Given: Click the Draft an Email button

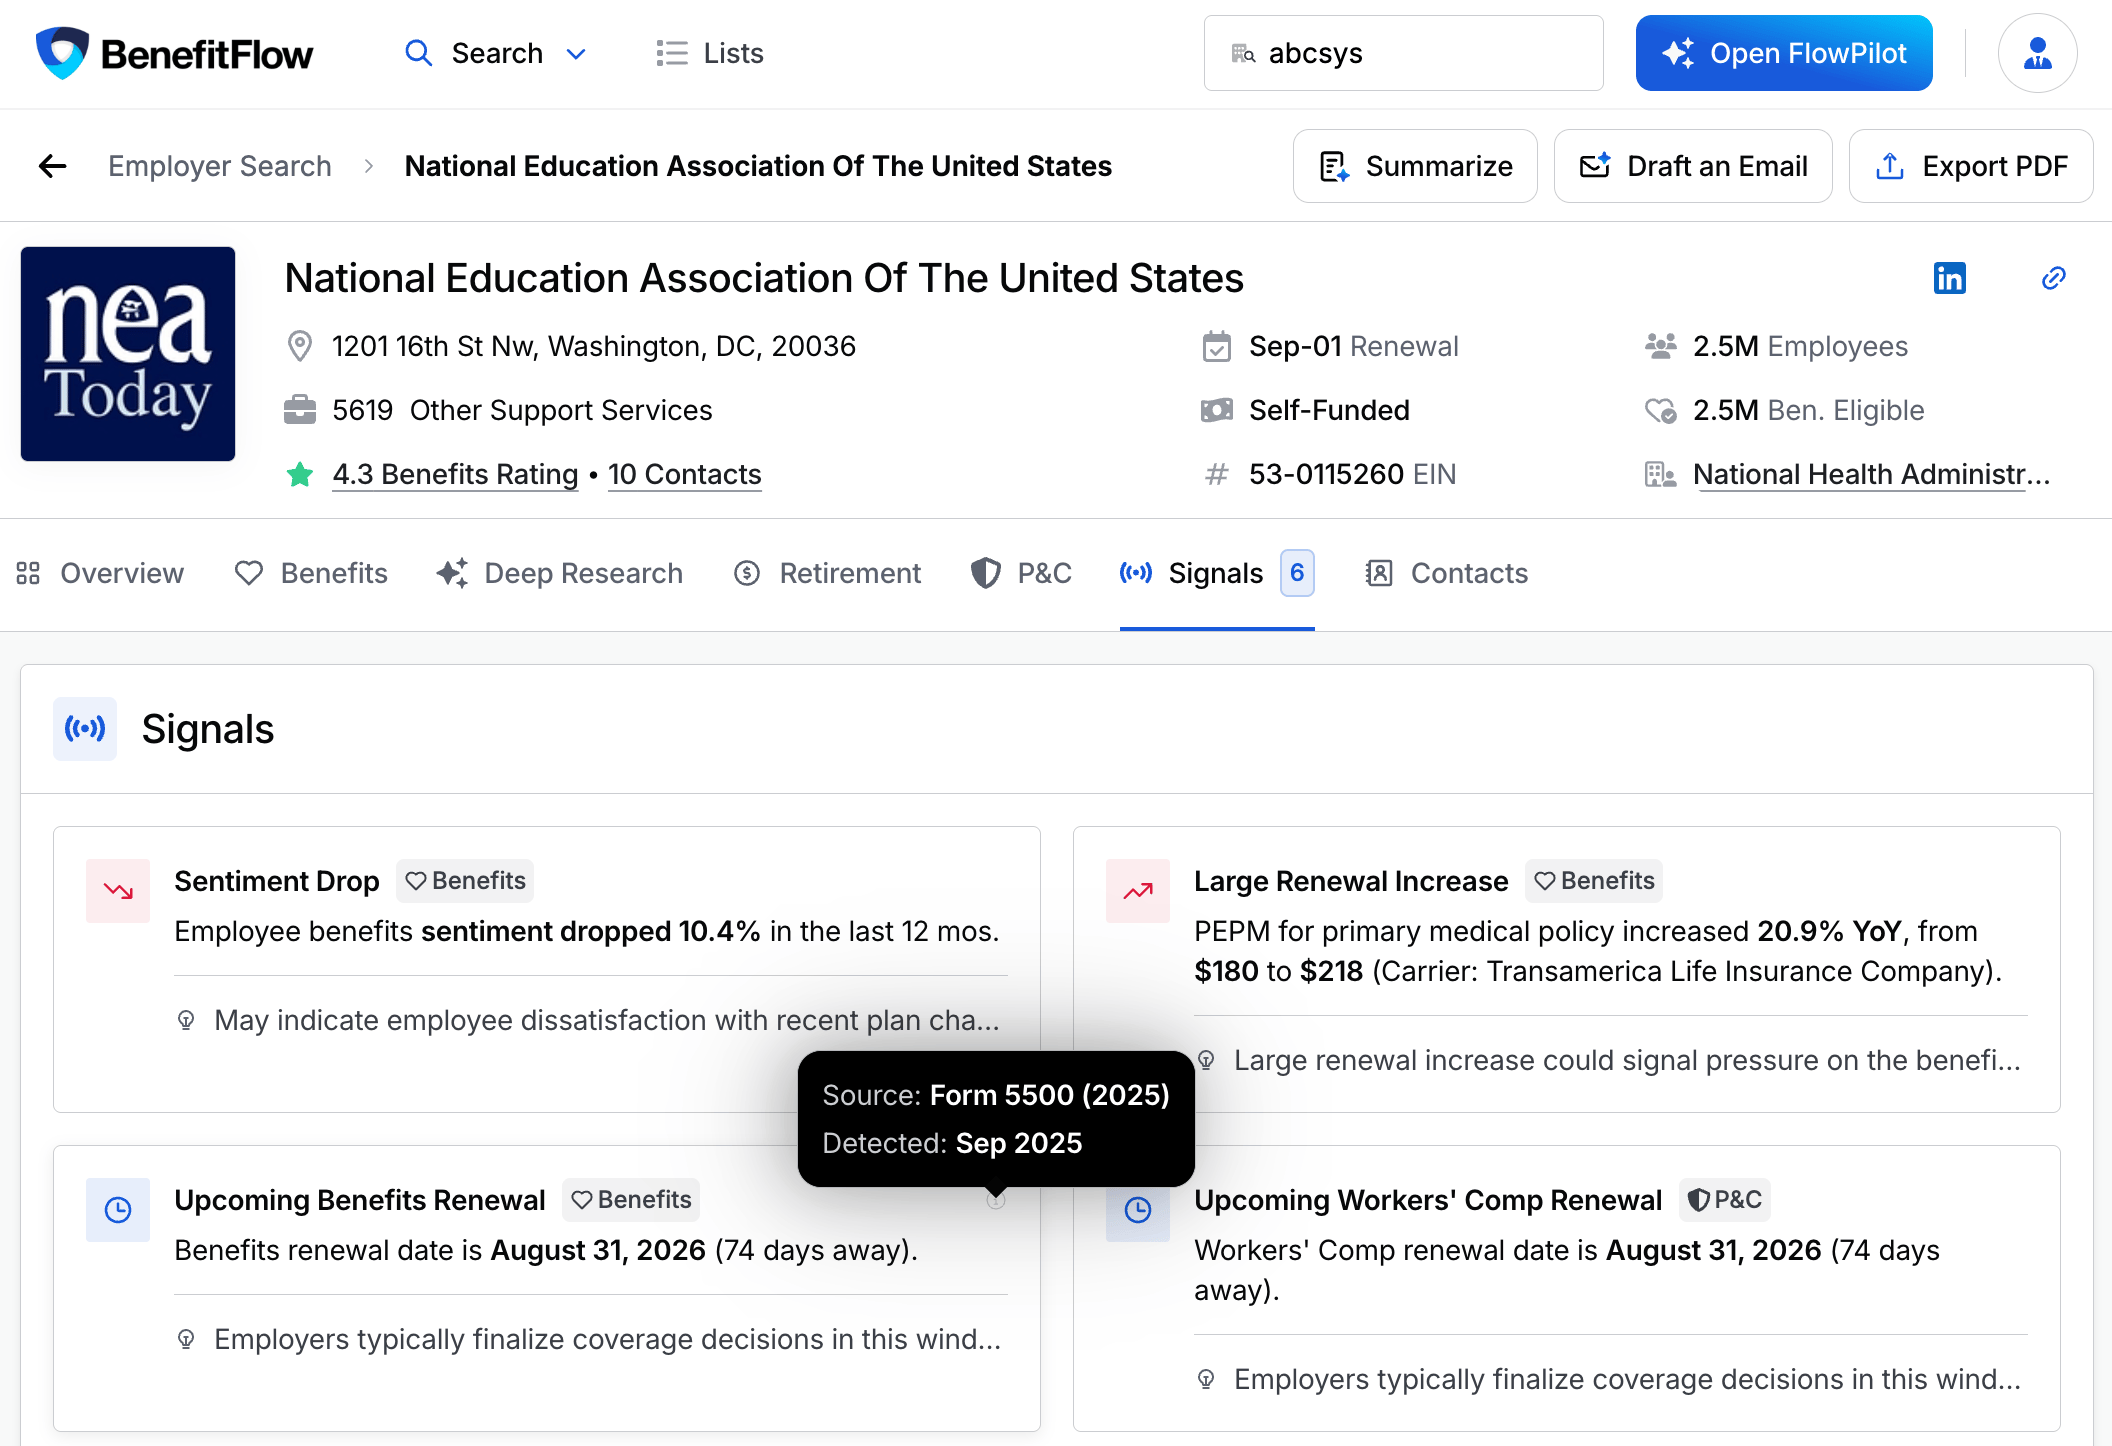Looking at the screenshot, I should coord(1693,166).
